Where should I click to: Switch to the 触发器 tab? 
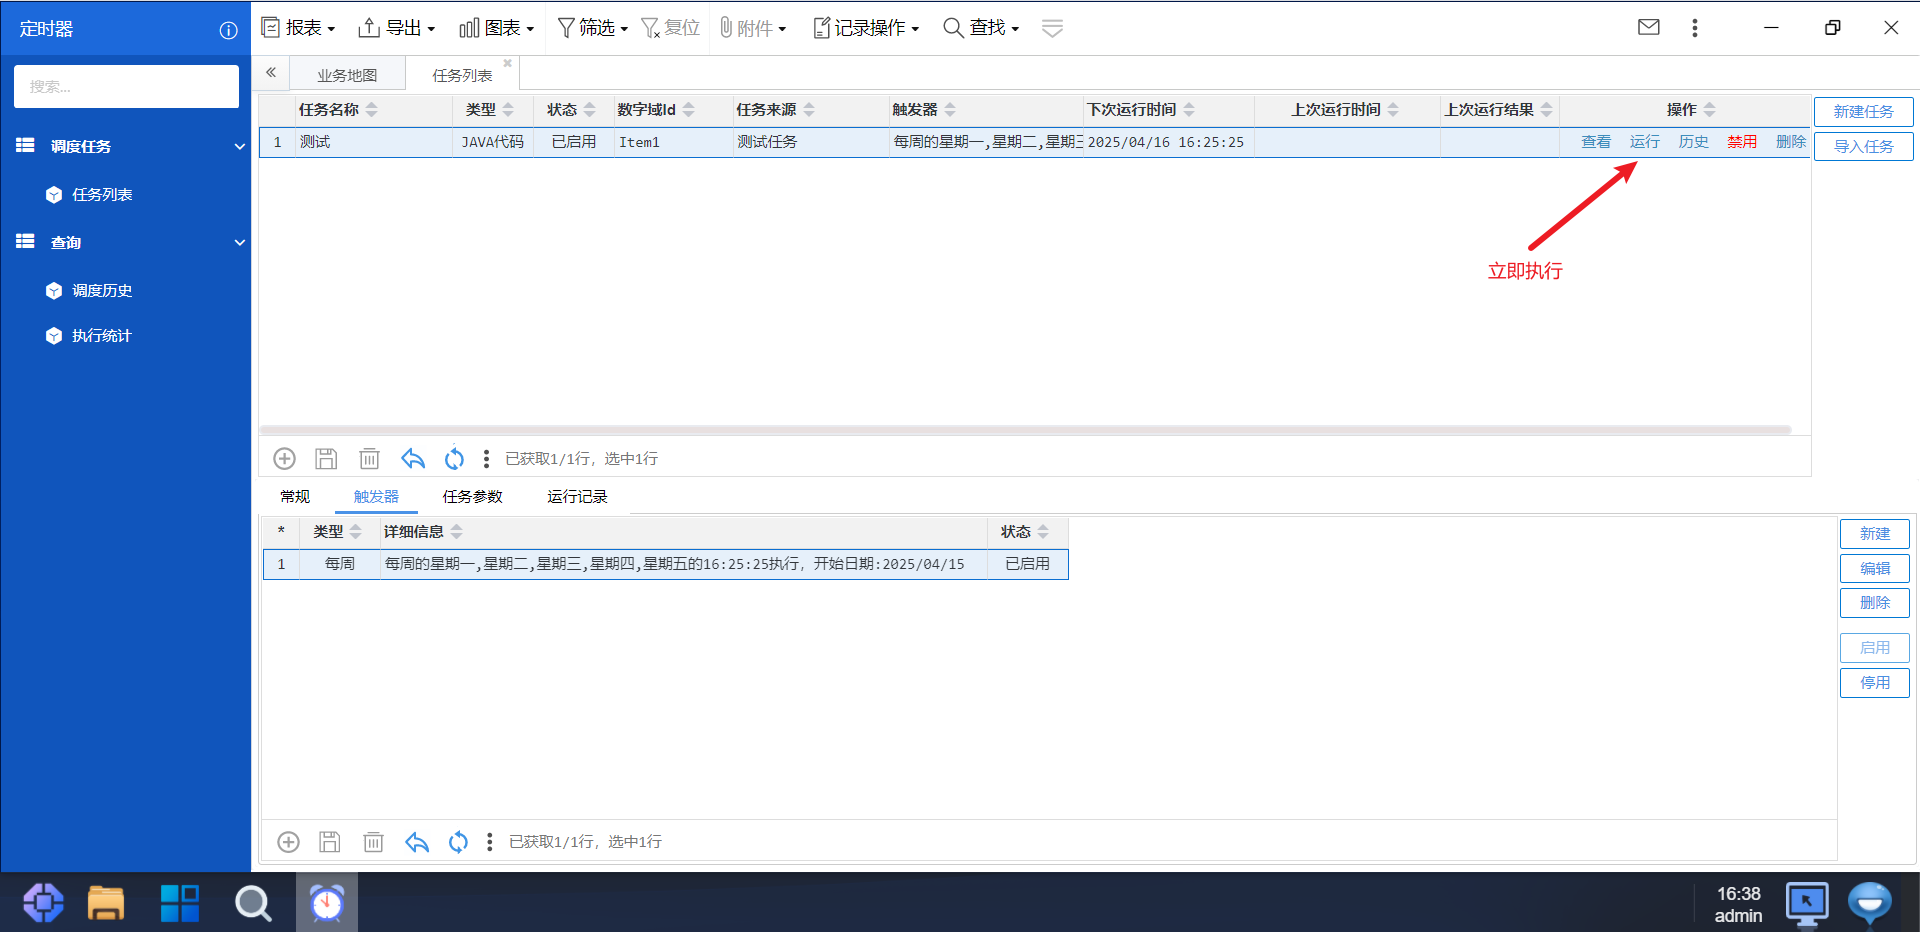(x=376, y=497)
